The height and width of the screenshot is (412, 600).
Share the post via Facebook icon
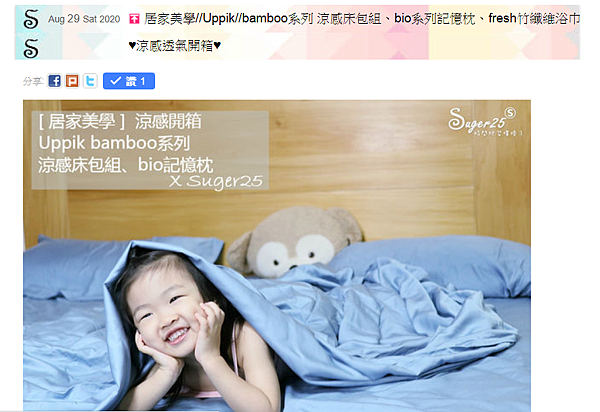[54, 81]
